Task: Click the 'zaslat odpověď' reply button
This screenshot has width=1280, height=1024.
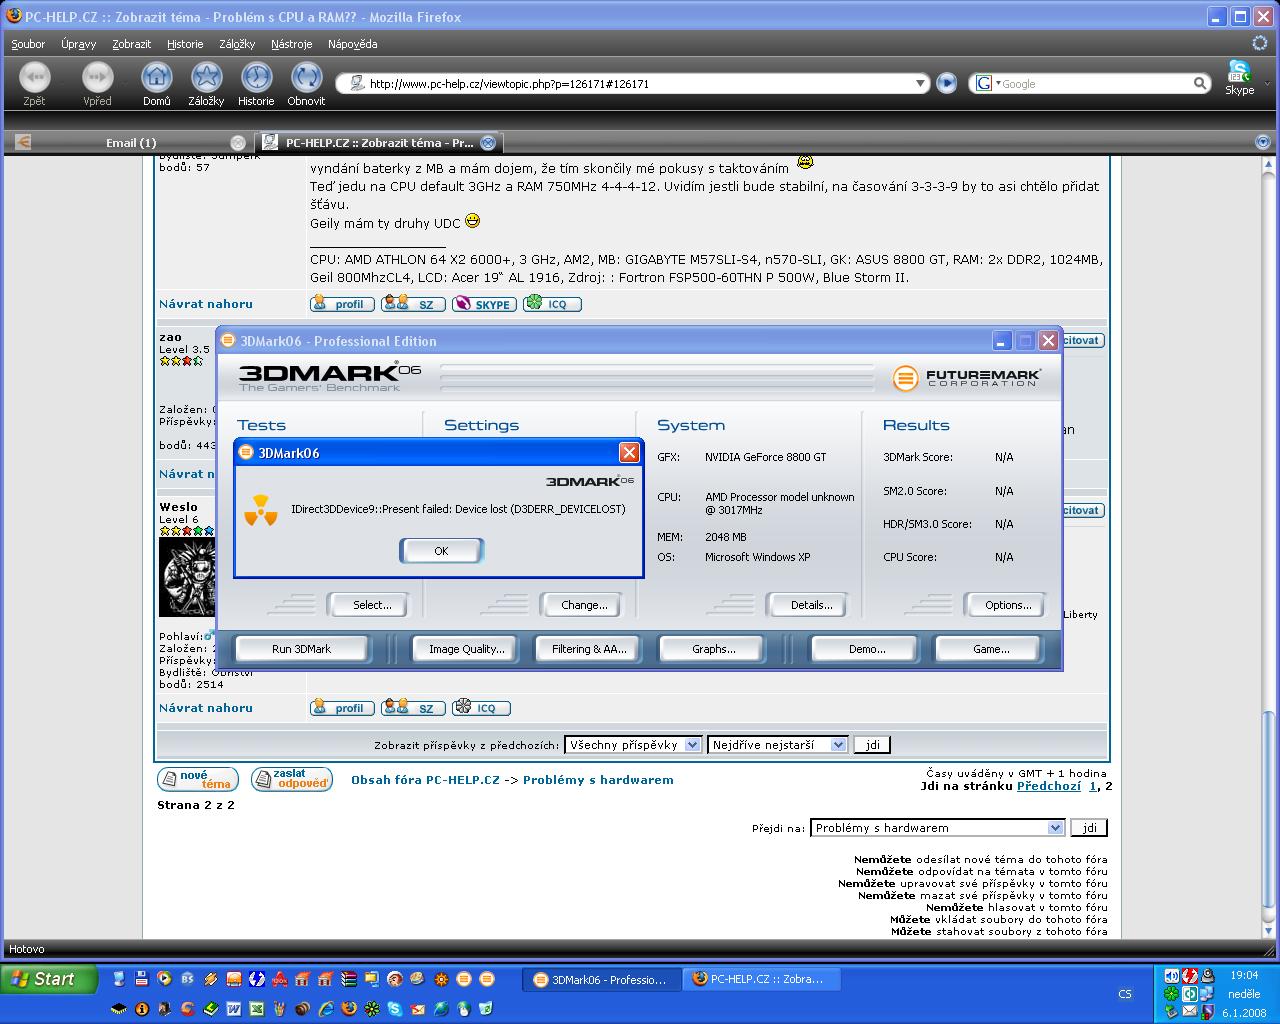Action: click(291, 779)
